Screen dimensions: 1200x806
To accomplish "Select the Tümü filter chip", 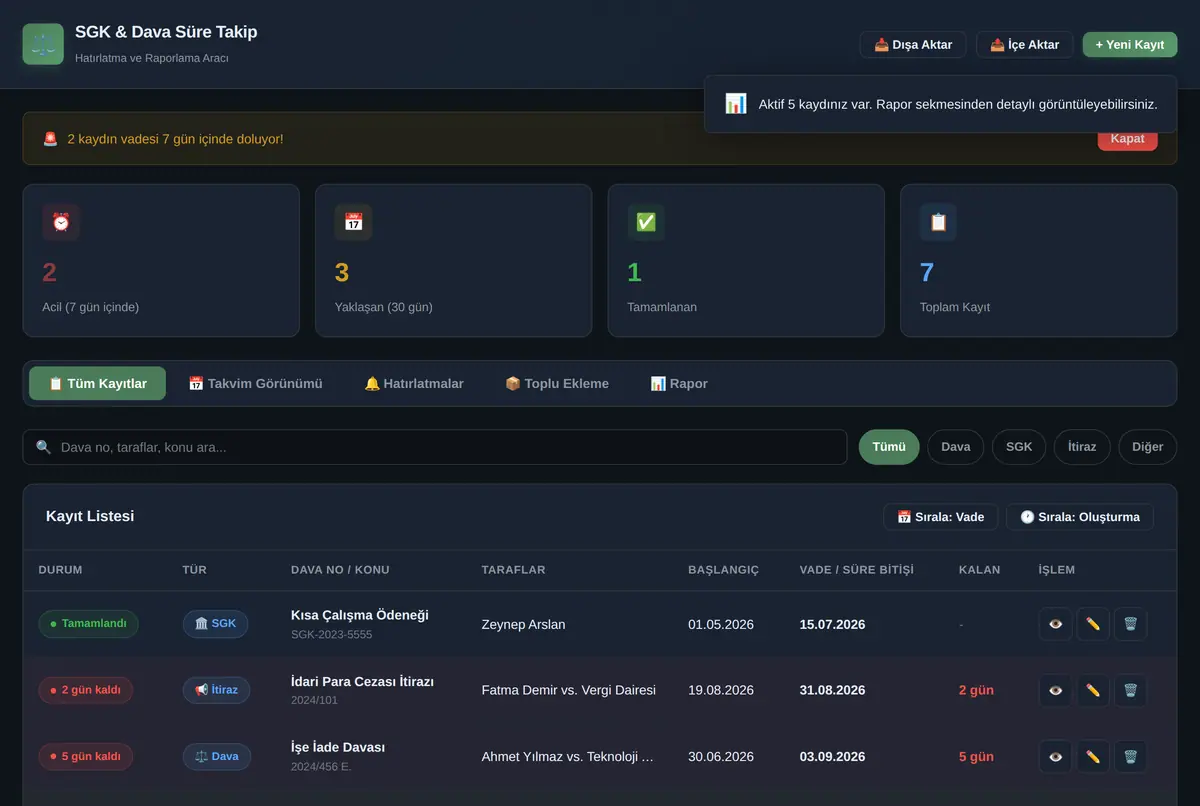I will [889, 447].
